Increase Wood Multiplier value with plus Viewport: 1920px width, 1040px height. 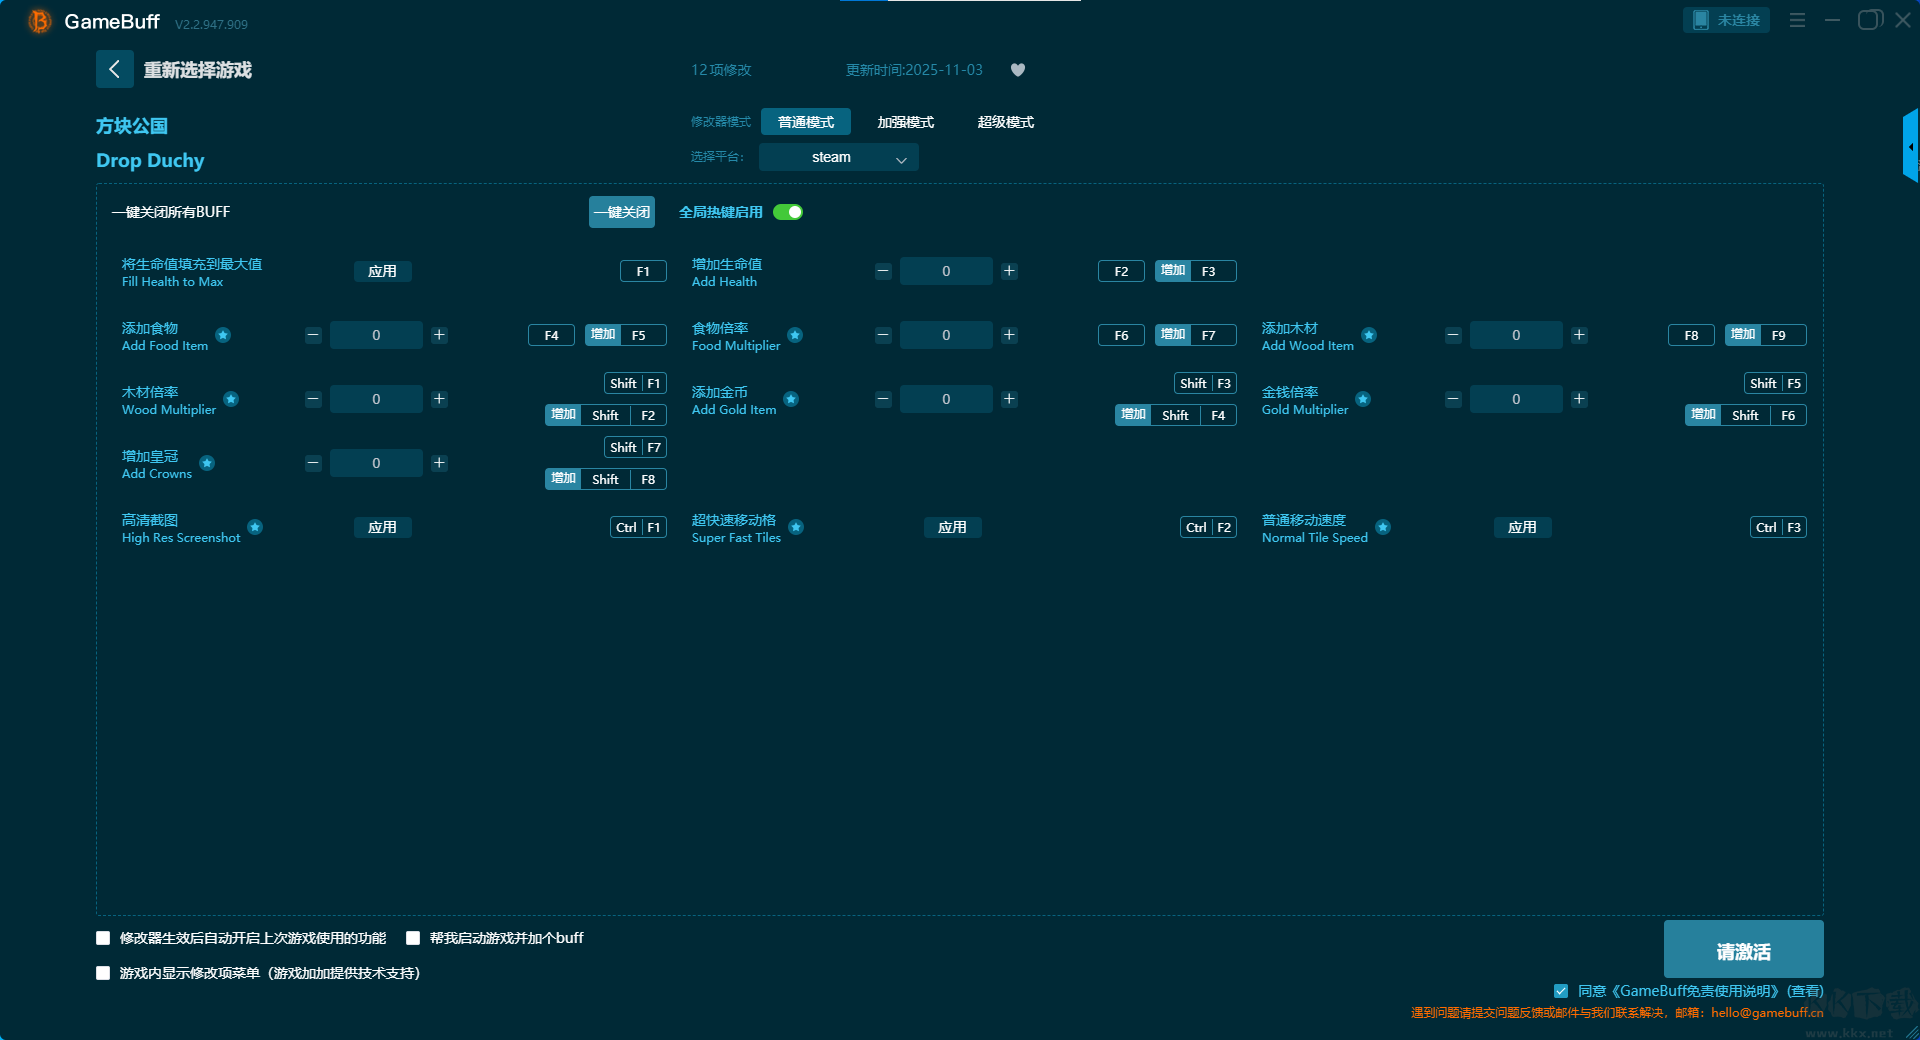coord(439,399)
